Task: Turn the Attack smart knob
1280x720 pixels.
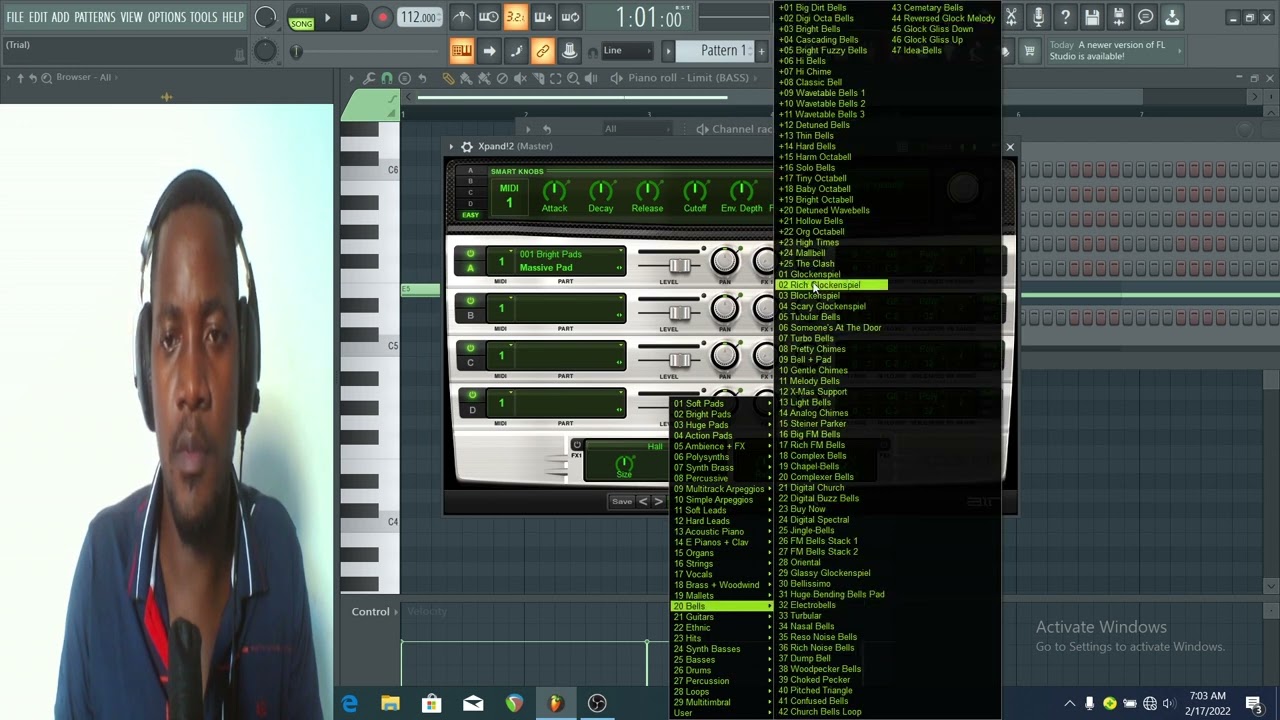Action: point(554,190)
